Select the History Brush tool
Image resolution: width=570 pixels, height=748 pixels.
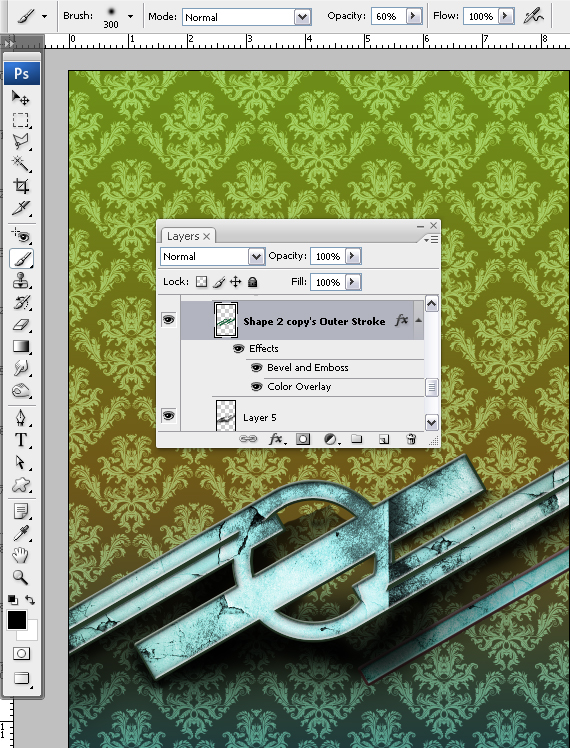(21, 302)
